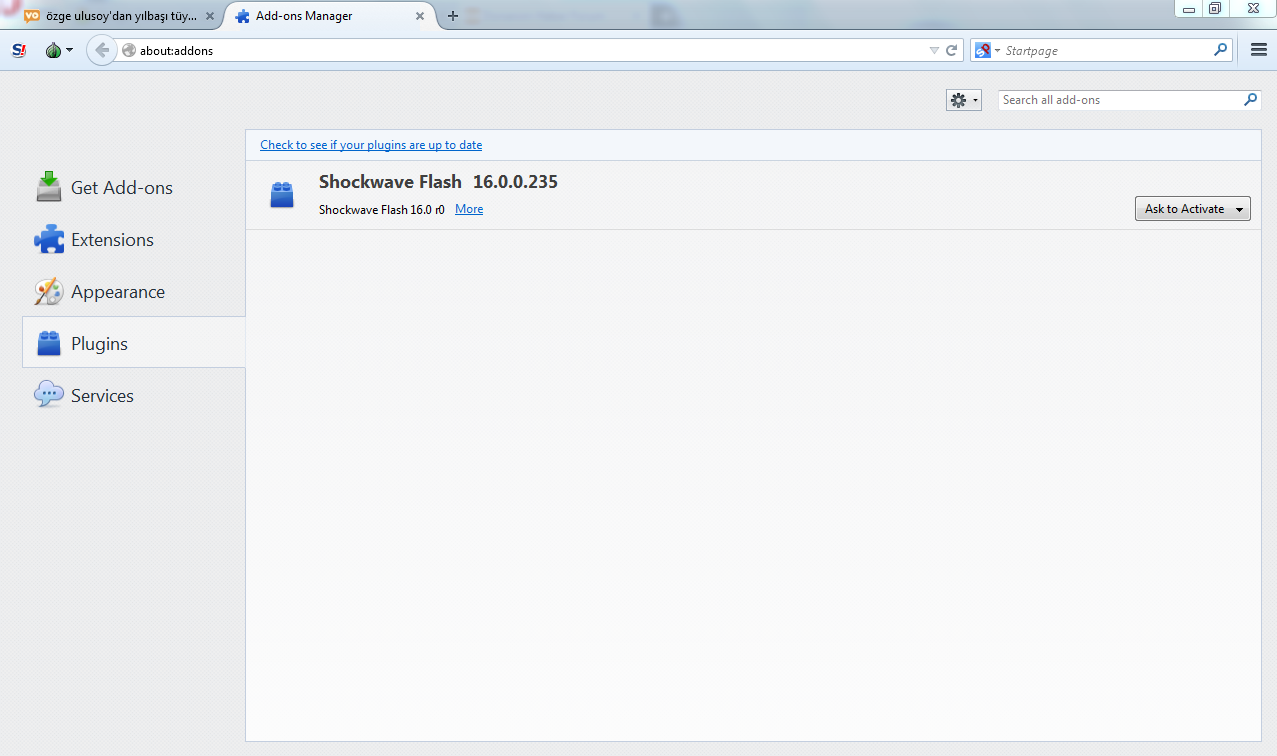1277x756 pixels.
Task: Select the Add-ons Manager tab
Action: click(332, 16)
